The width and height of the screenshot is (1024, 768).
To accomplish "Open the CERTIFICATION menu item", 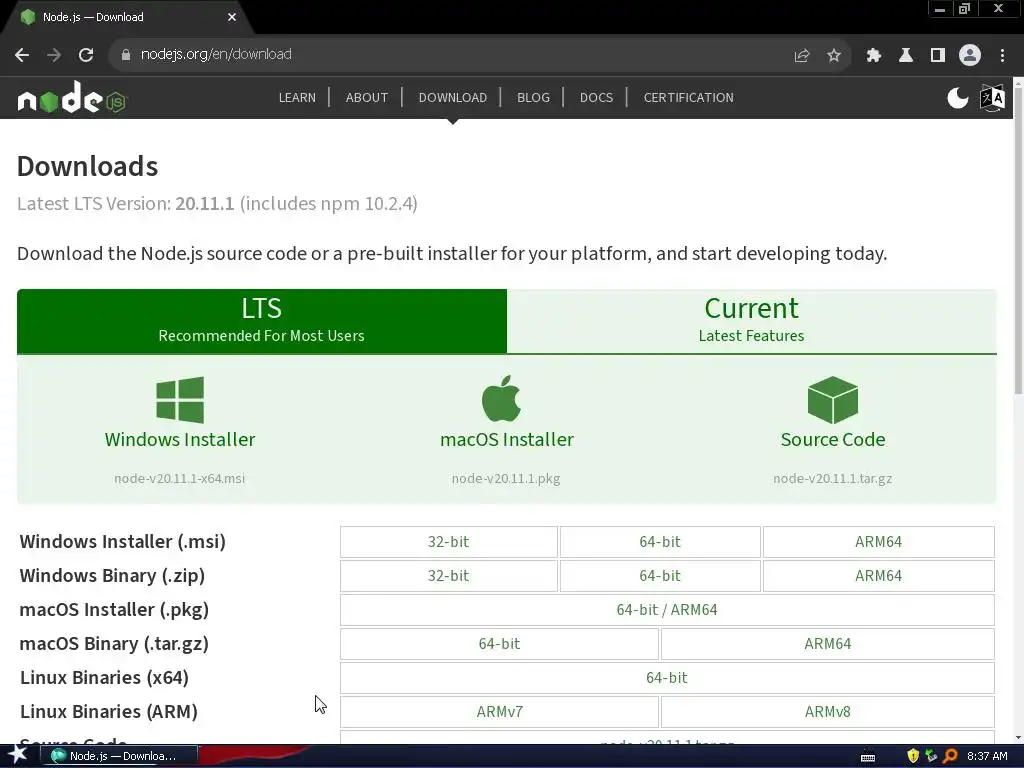I will pos(688,97).
